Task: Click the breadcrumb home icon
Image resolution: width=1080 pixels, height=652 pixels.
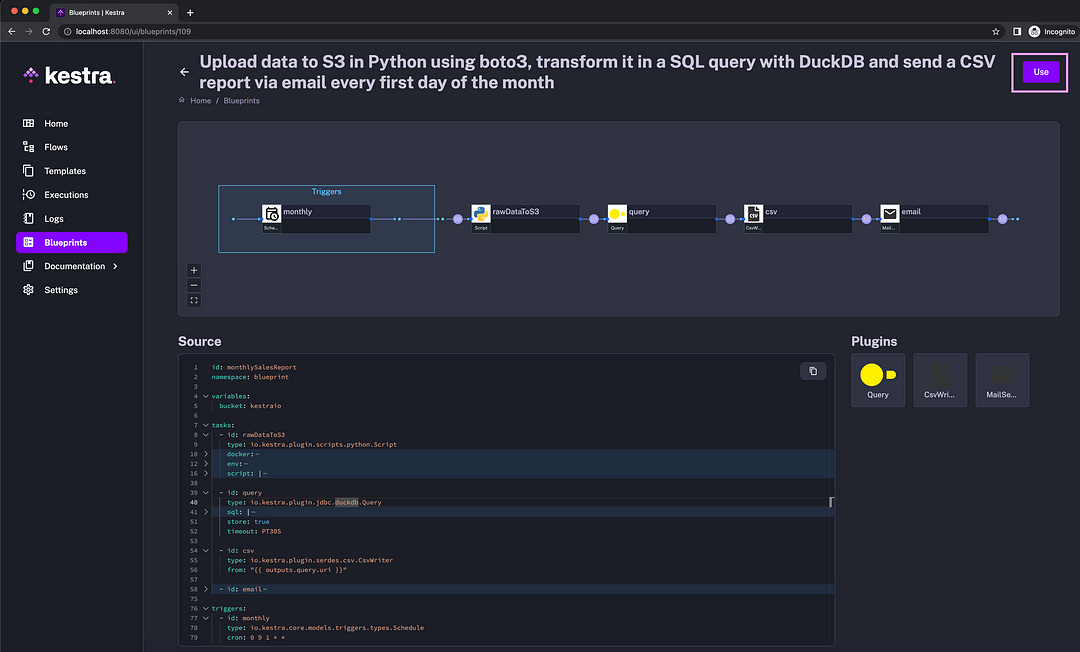Action: tap(182, 100)
